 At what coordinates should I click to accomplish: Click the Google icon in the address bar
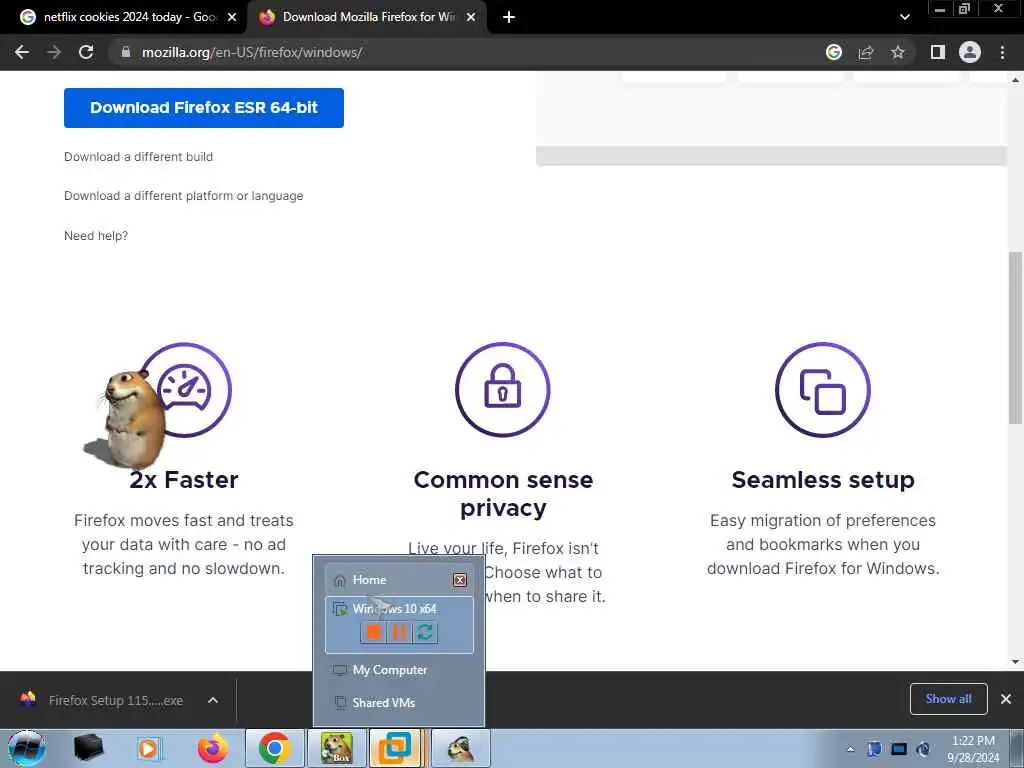point(833,52)
